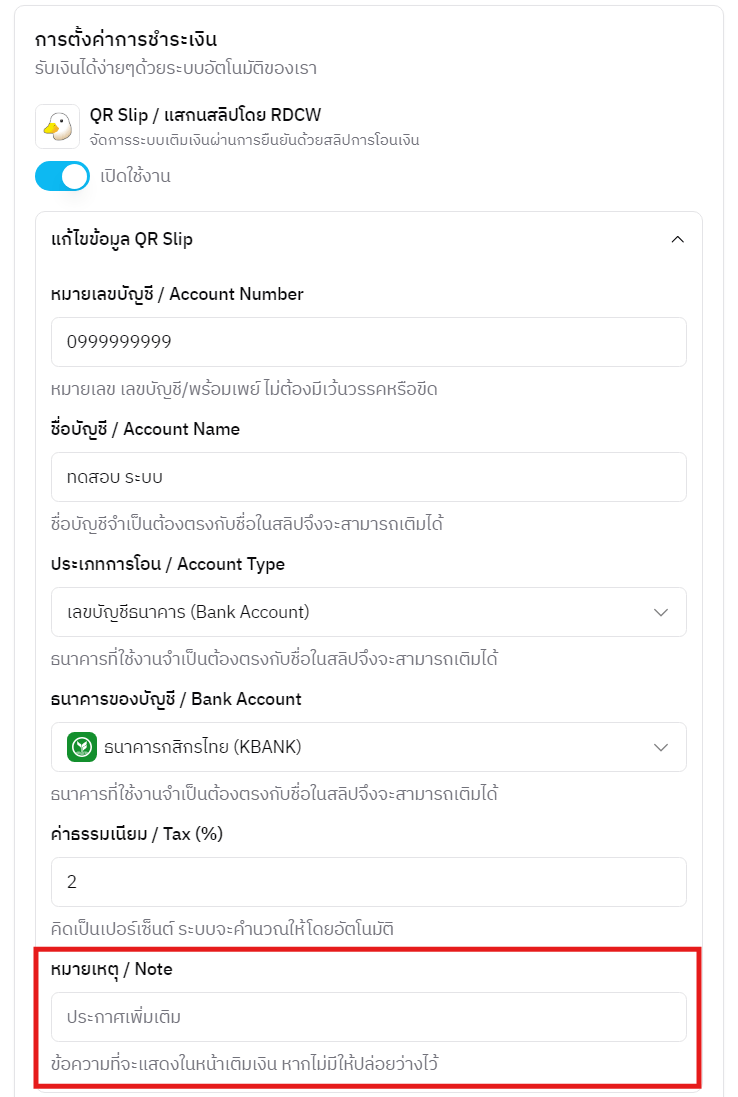Click the เปิดใช้งาน label text
Image resolution: width=738 pixels, height=1097 pixels.
click(135, 176)
